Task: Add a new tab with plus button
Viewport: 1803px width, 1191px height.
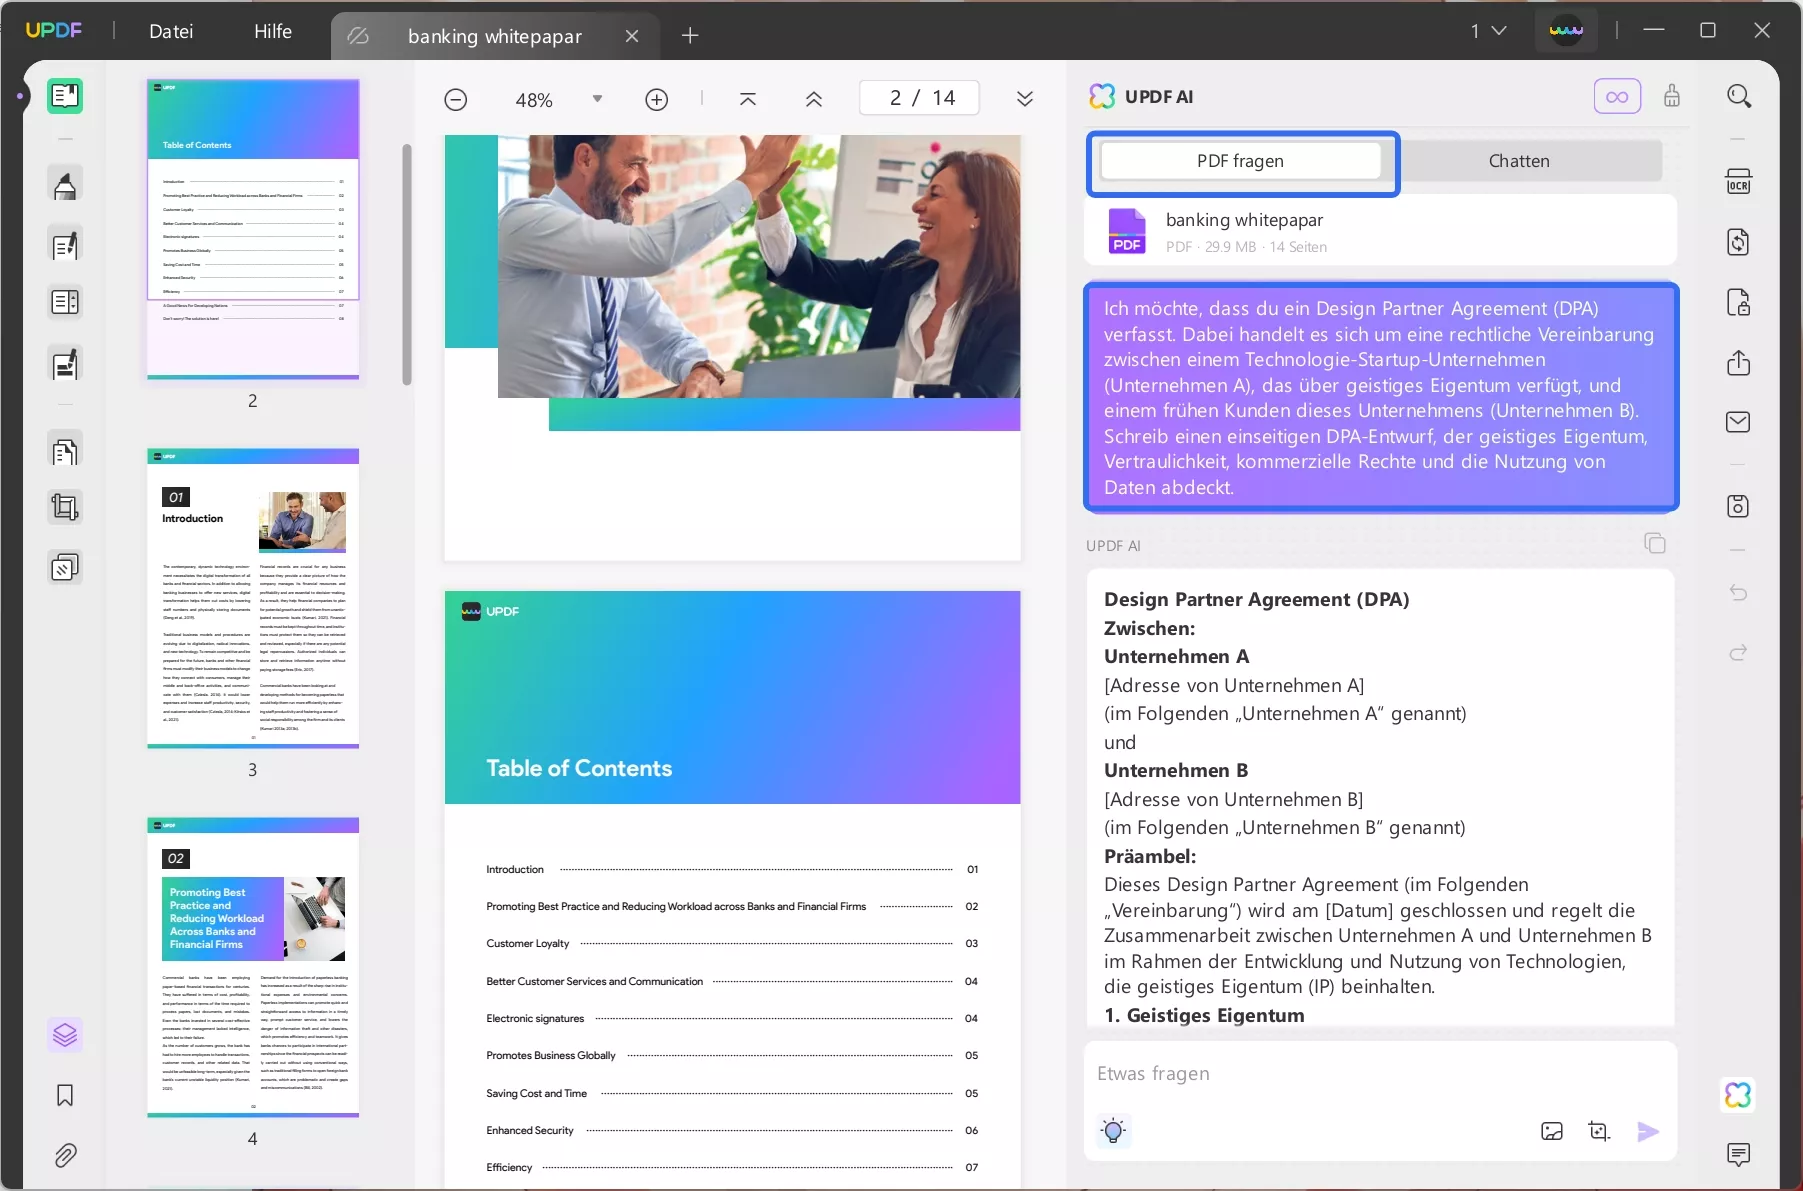Action: coord(690,36)
